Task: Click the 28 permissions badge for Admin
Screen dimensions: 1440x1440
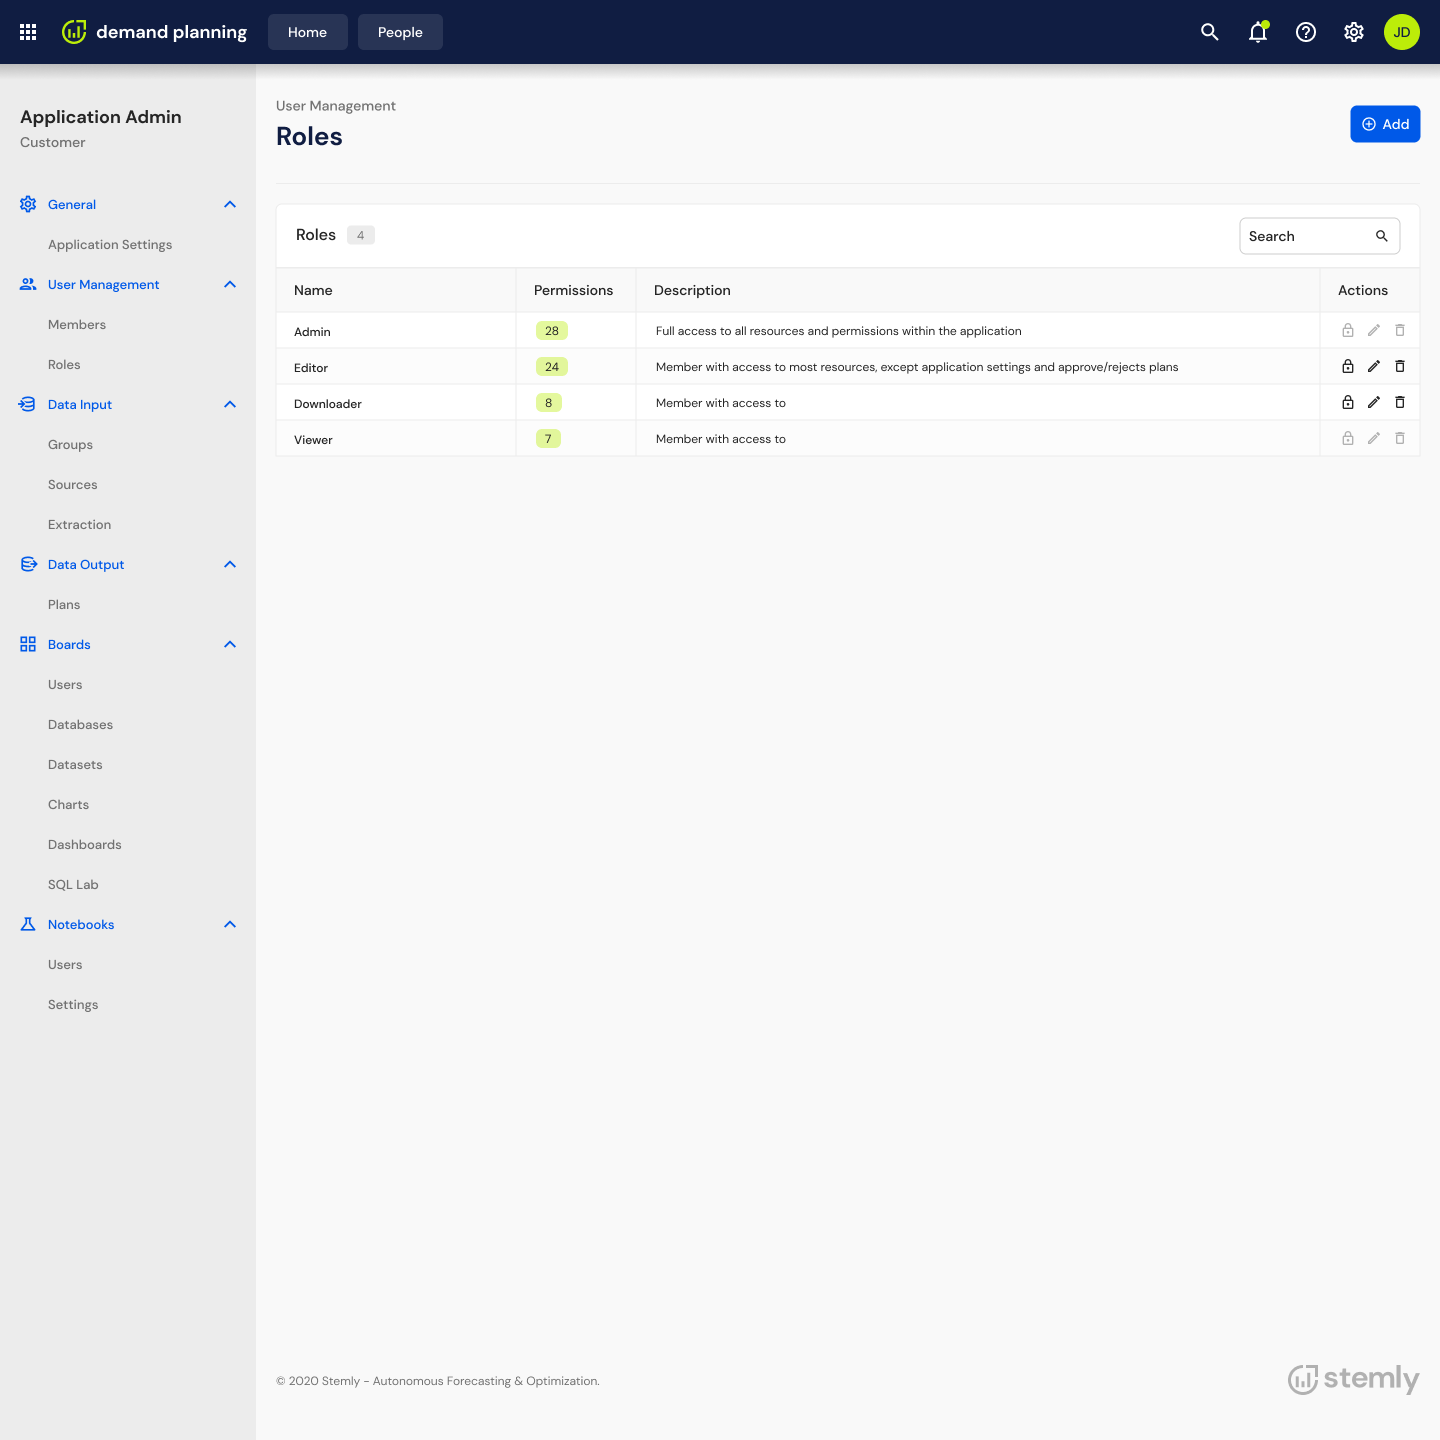Action: [x=552, y=330]
